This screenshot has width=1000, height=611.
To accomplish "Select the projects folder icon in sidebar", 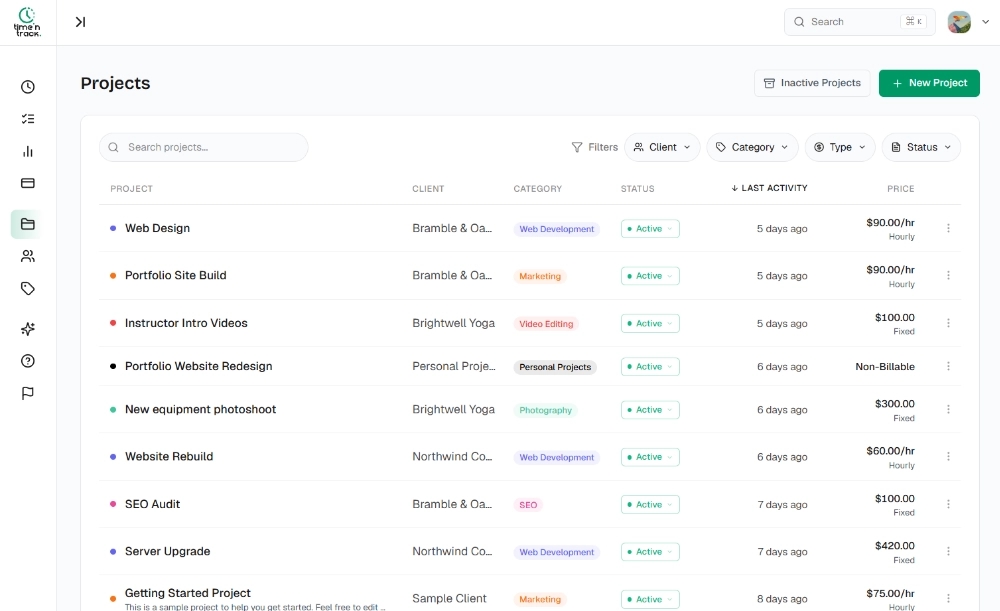I will tap(27, 224).
